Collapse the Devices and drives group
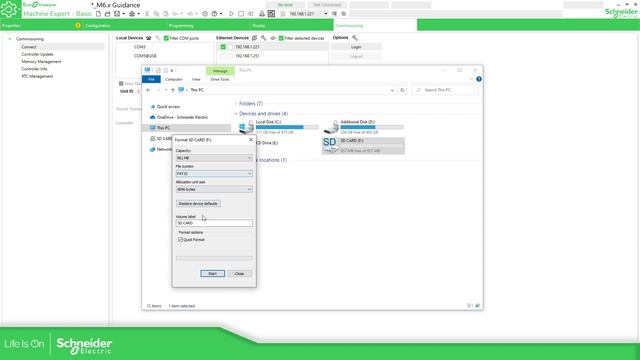Viewport: 640px width, 360px height. click(236, 113)
